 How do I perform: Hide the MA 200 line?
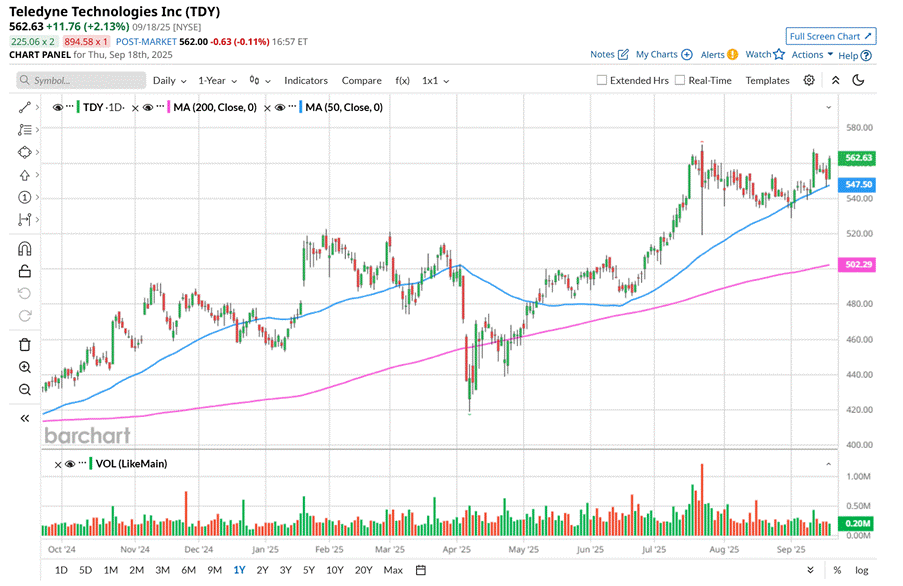click(x=148, y=108)
